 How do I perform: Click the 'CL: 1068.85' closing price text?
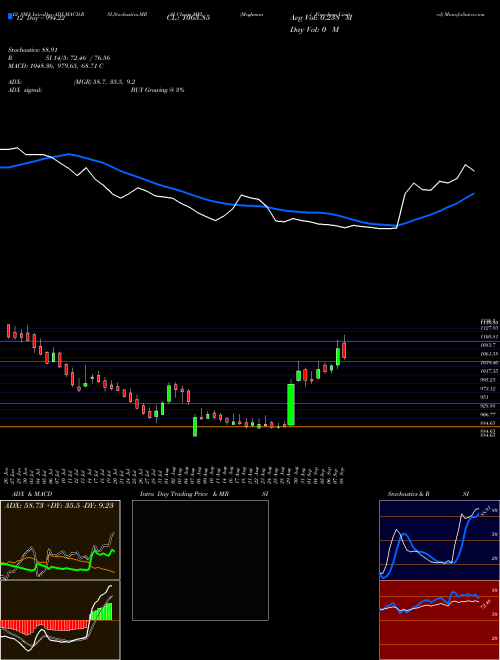coord(188,18)
